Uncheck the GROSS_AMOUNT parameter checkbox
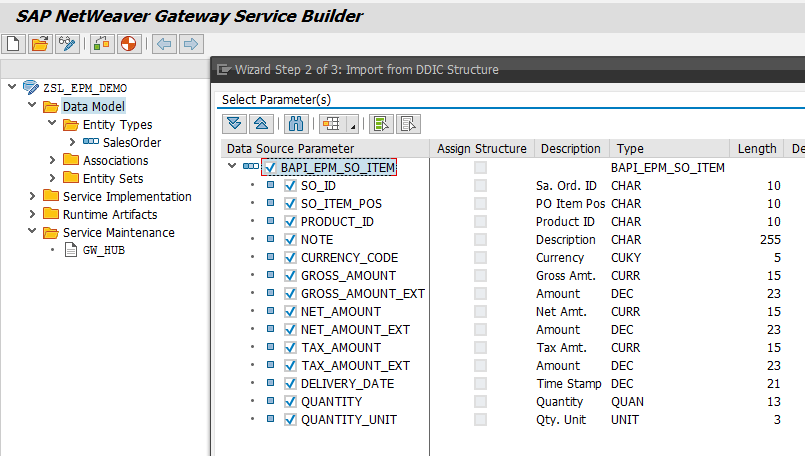This screenshot has width=805, height=456. [290, 275]
